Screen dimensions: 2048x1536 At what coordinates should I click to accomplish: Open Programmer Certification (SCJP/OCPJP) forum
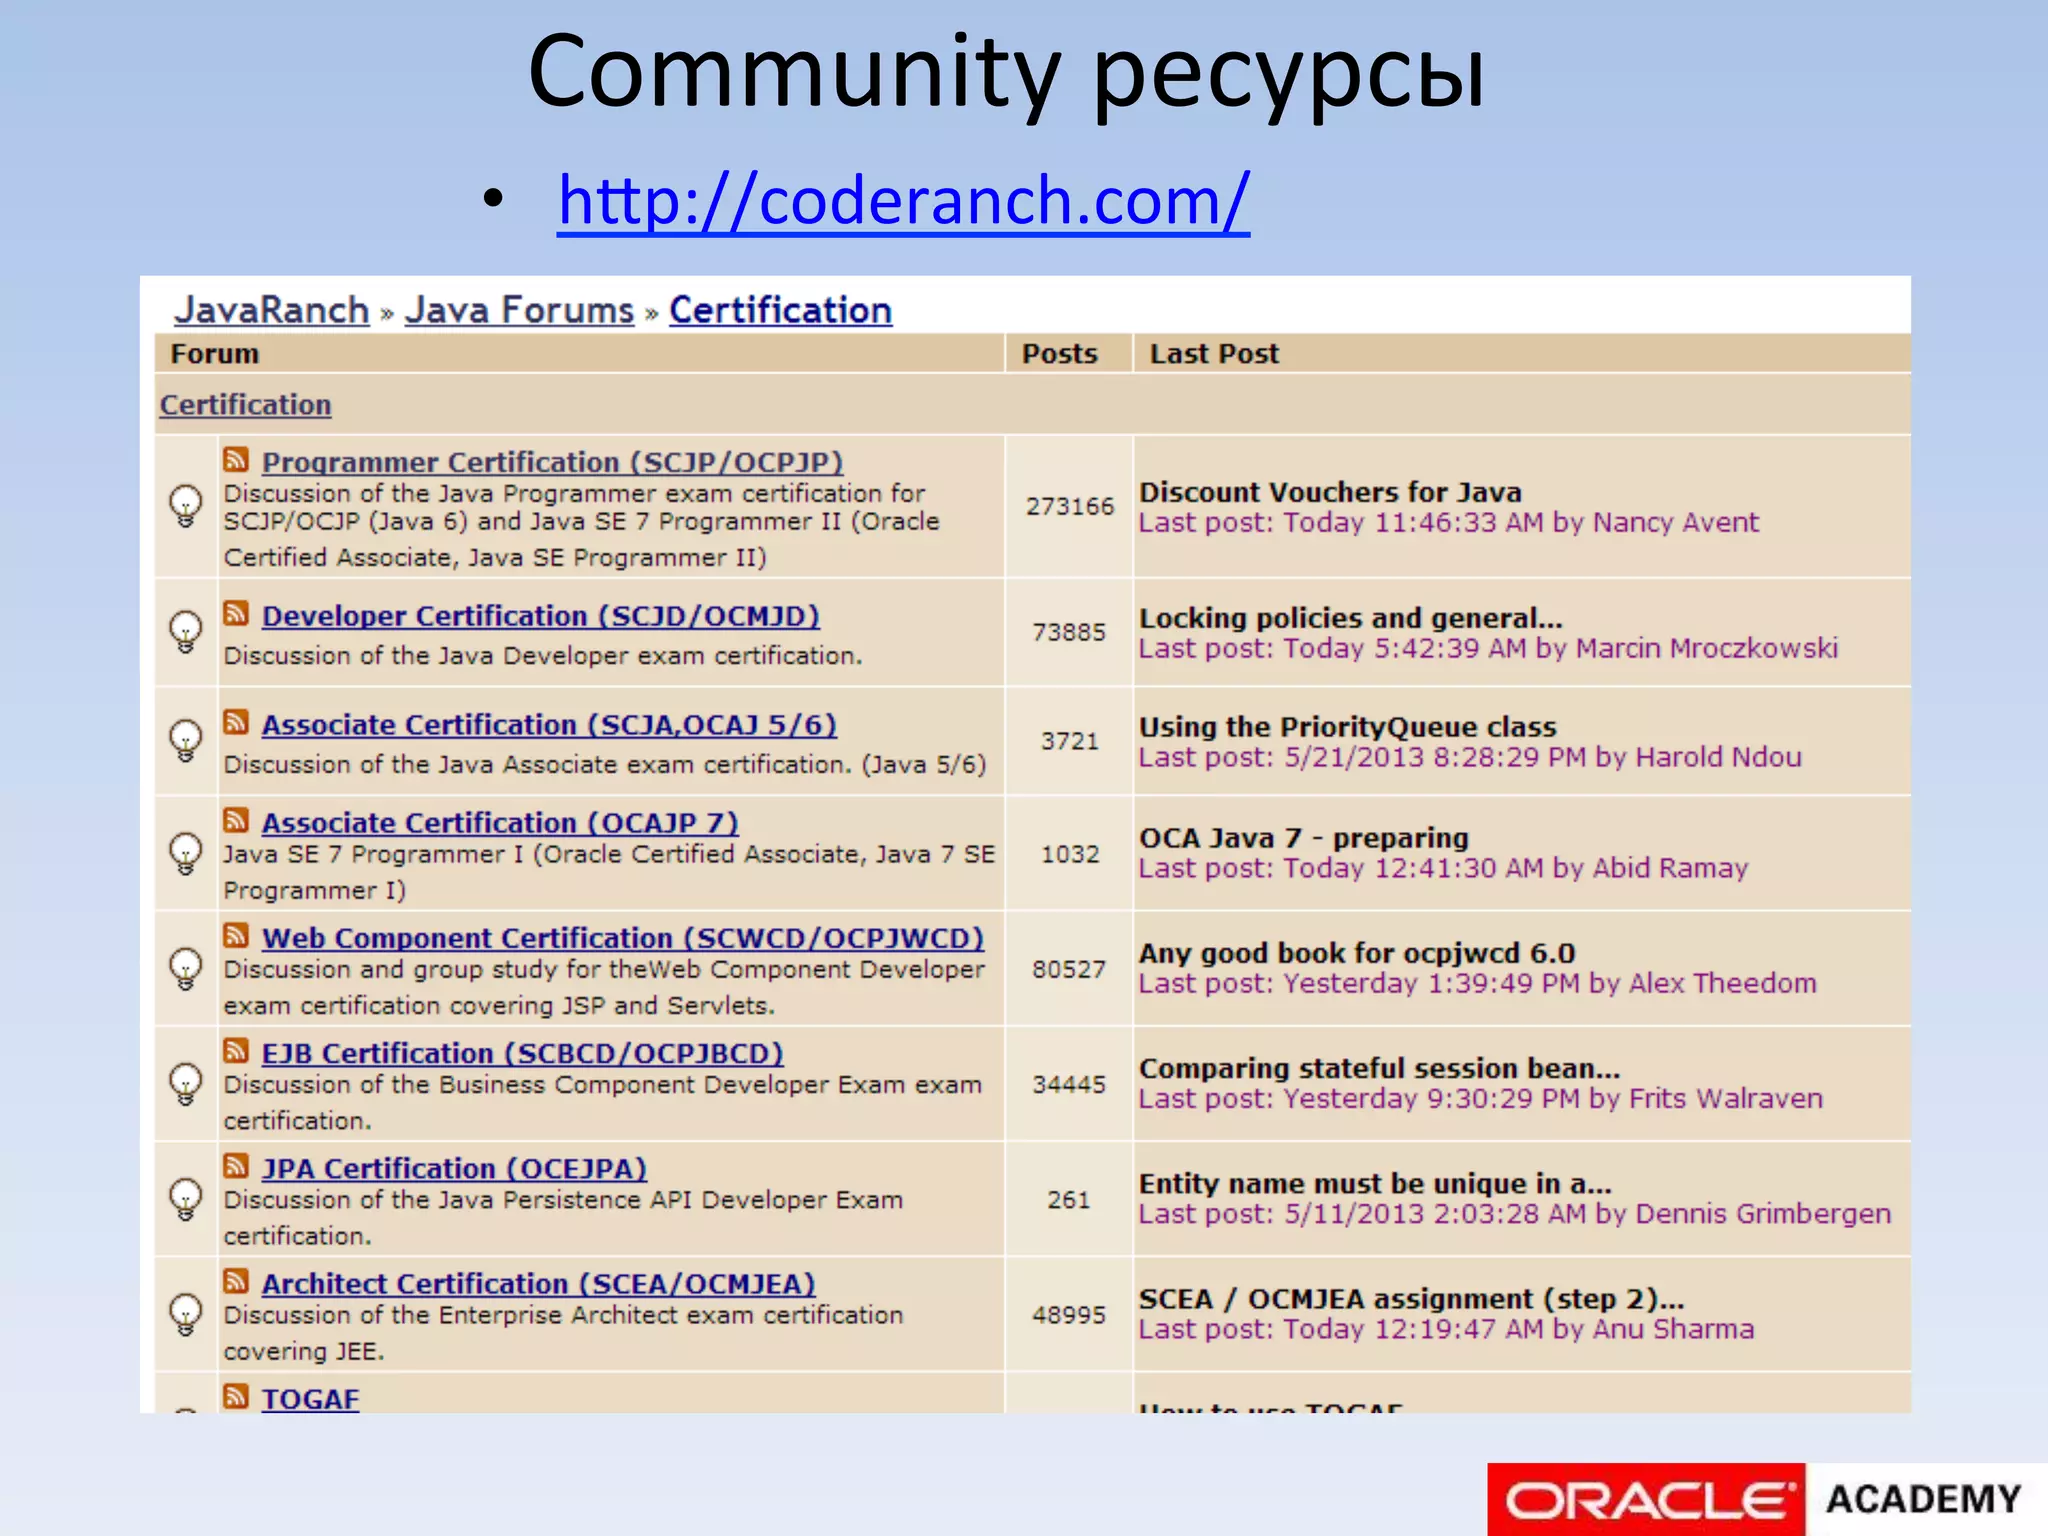tap(552, 462)
